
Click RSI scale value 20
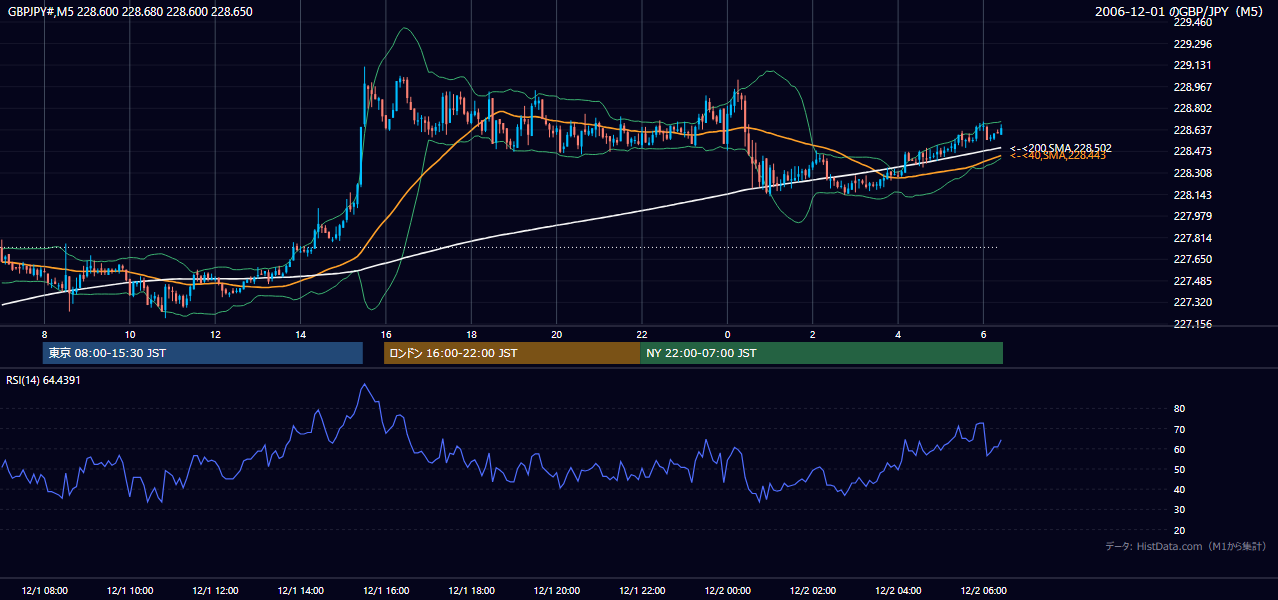[x=1179, y=531]
